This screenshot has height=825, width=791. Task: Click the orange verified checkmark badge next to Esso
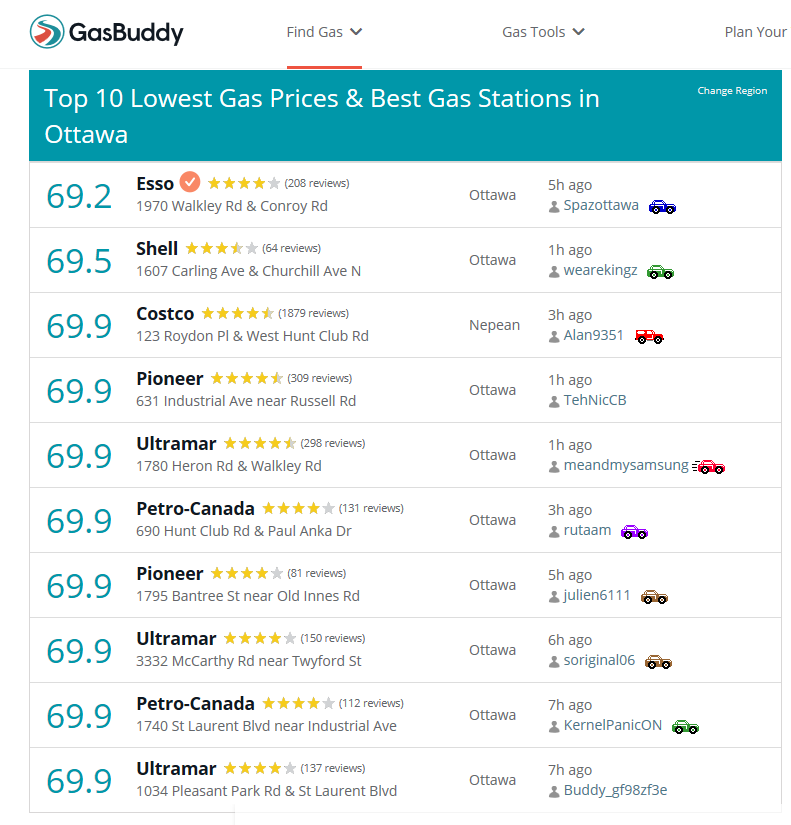190,182
